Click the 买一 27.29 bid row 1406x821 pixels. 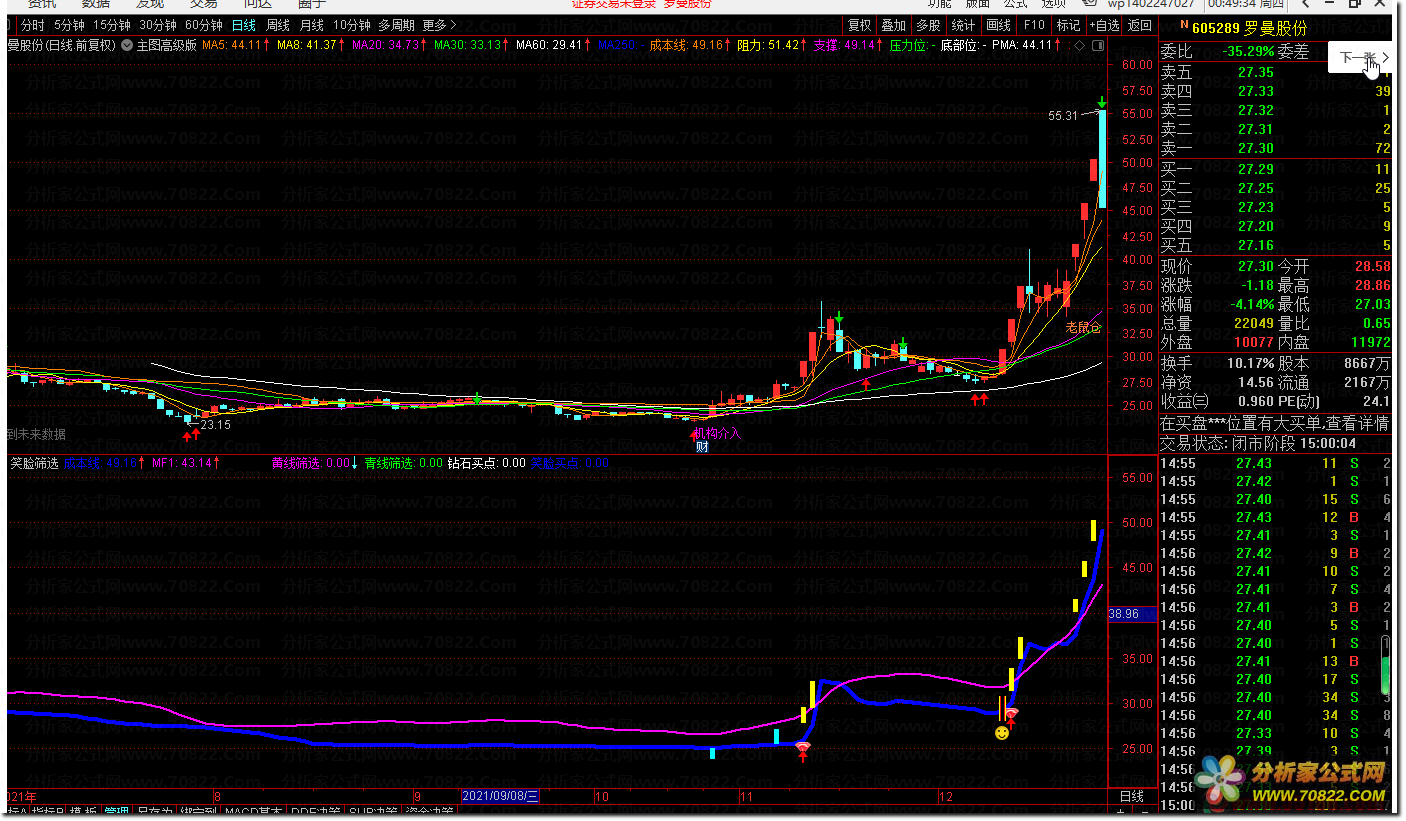tap(1276, 169)
